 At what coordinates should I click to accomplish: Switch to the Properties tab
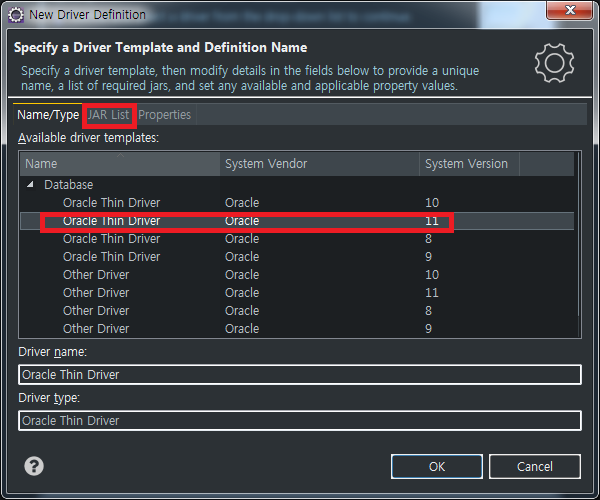[x=165, y=115]
